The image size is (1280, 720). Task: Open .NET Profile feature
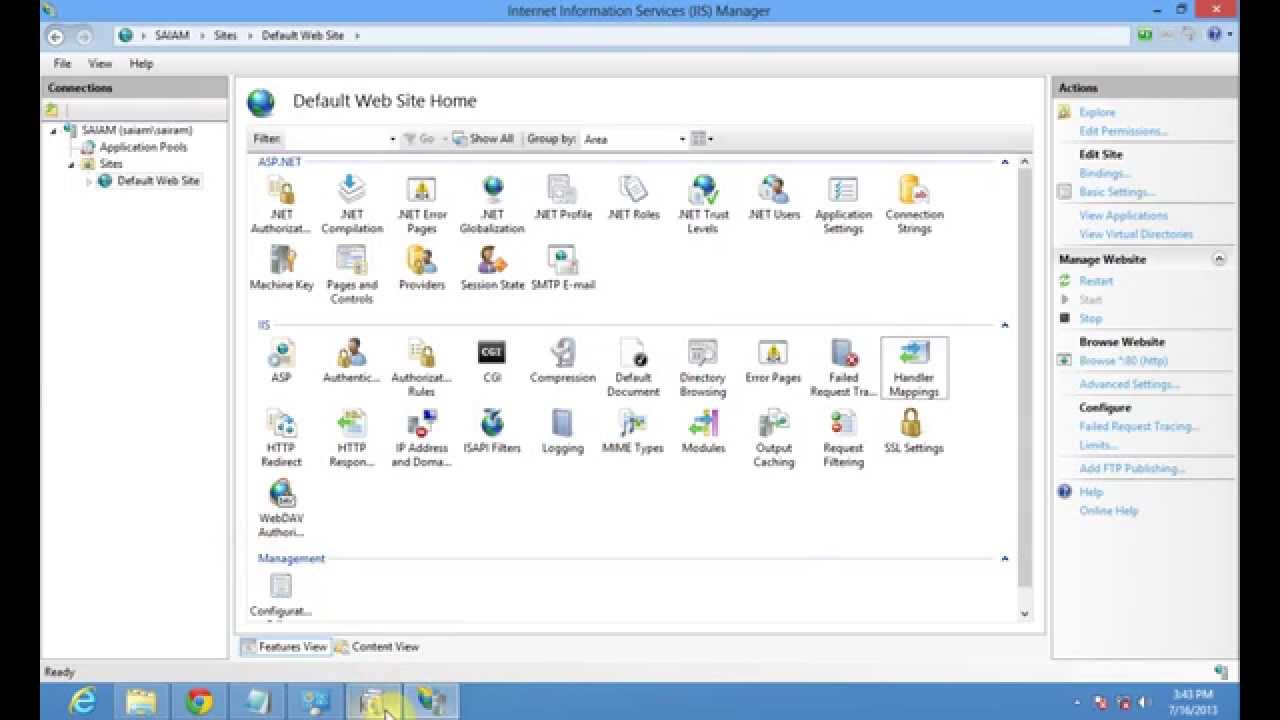click(x=563, y=197)
